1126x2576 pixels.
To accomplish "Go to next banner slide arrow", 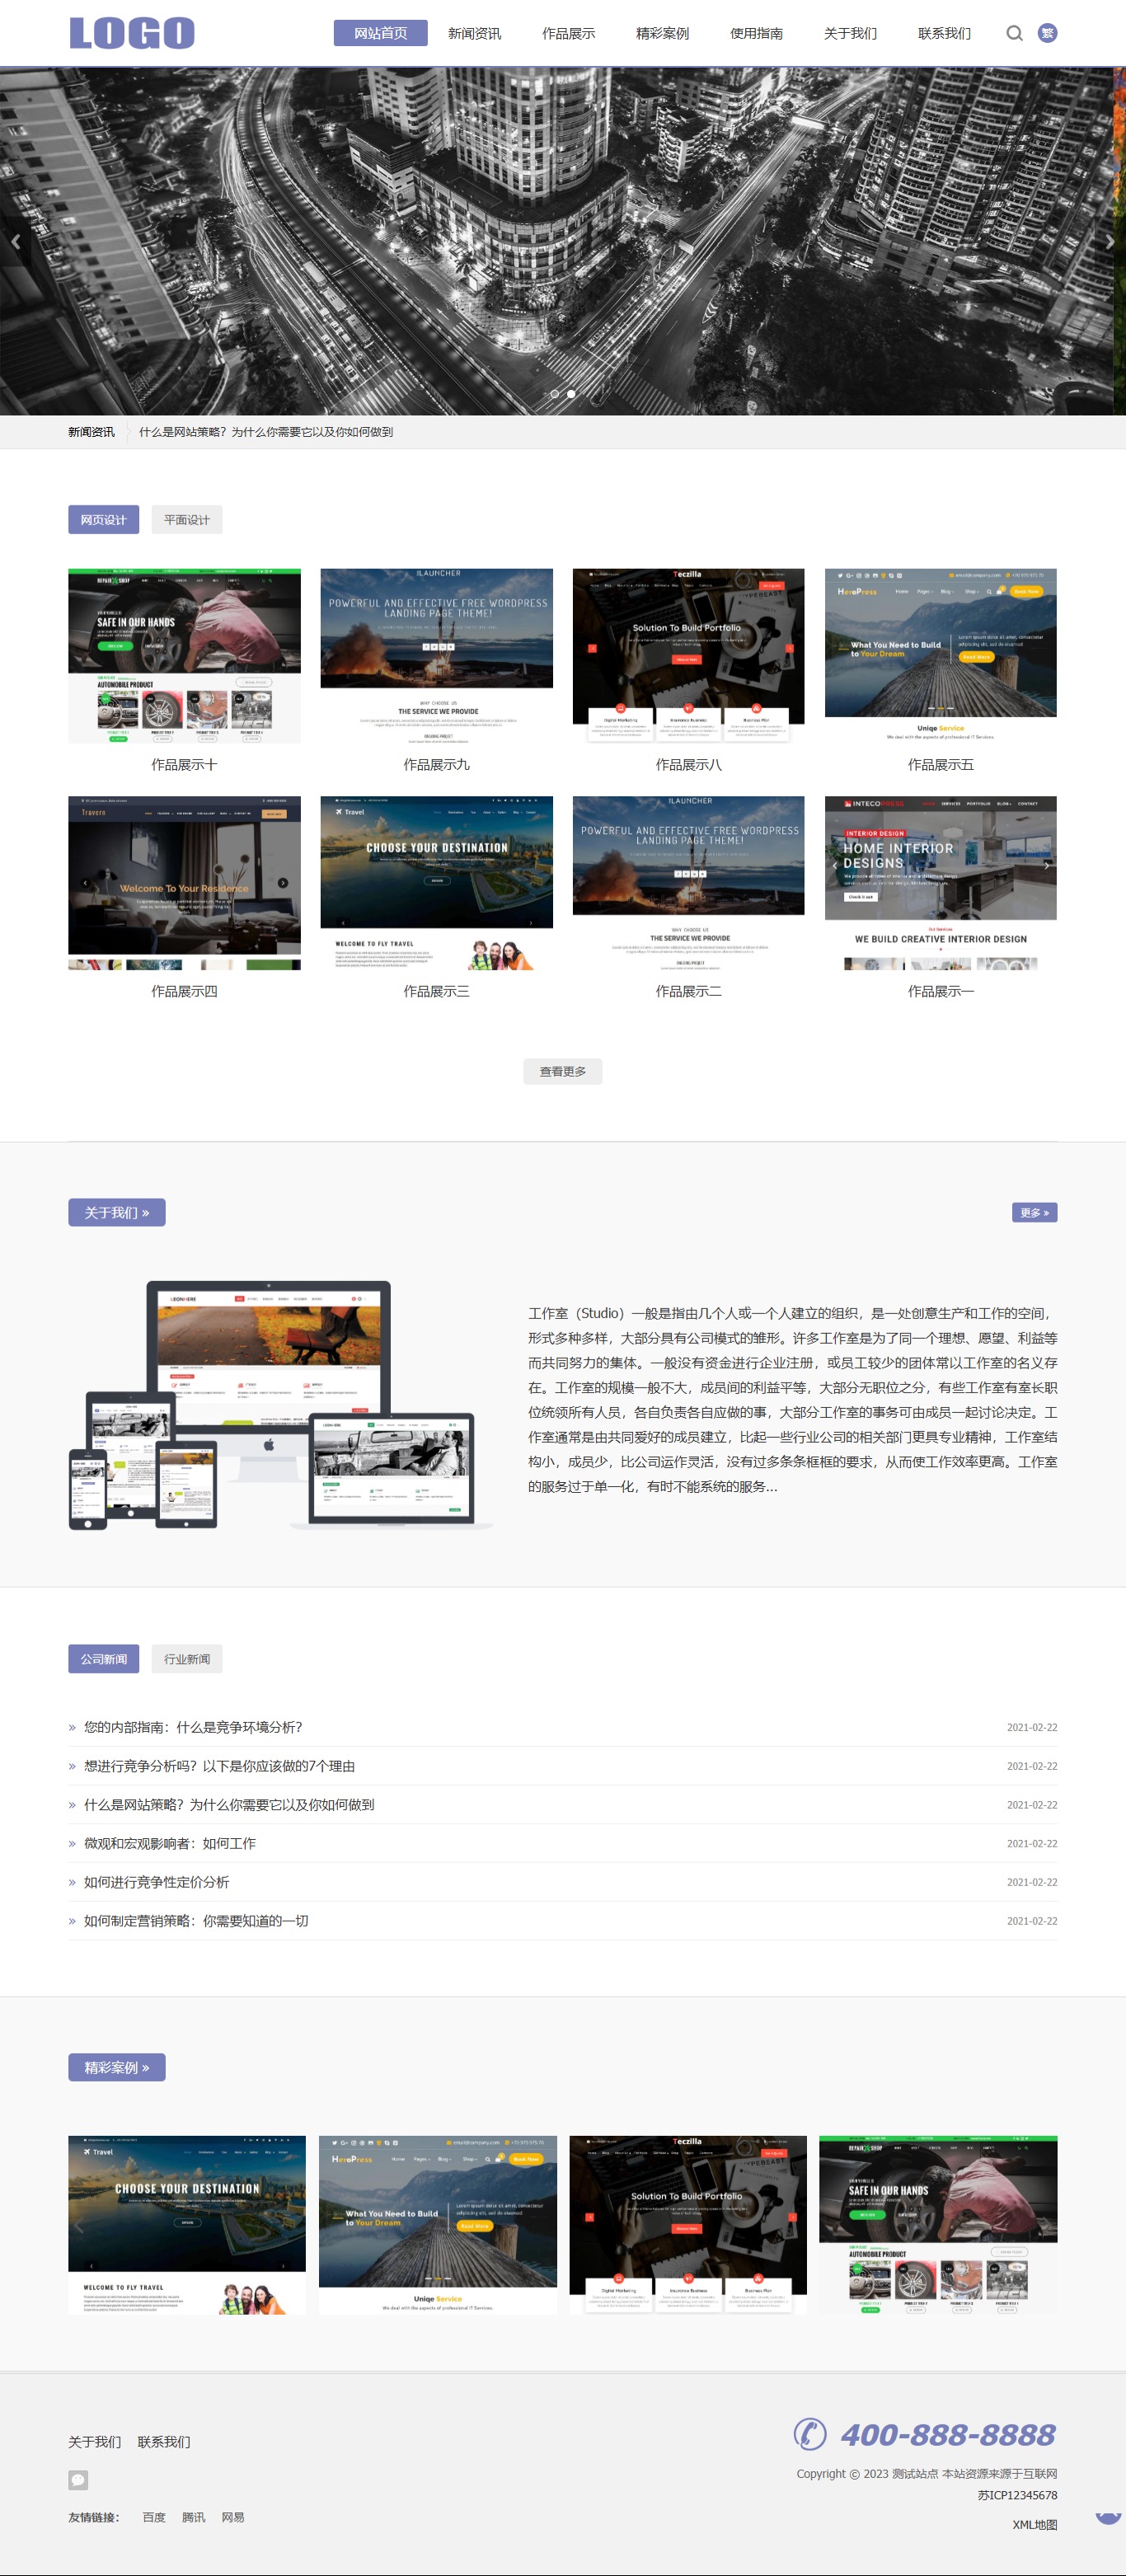I will point(1109,241).
